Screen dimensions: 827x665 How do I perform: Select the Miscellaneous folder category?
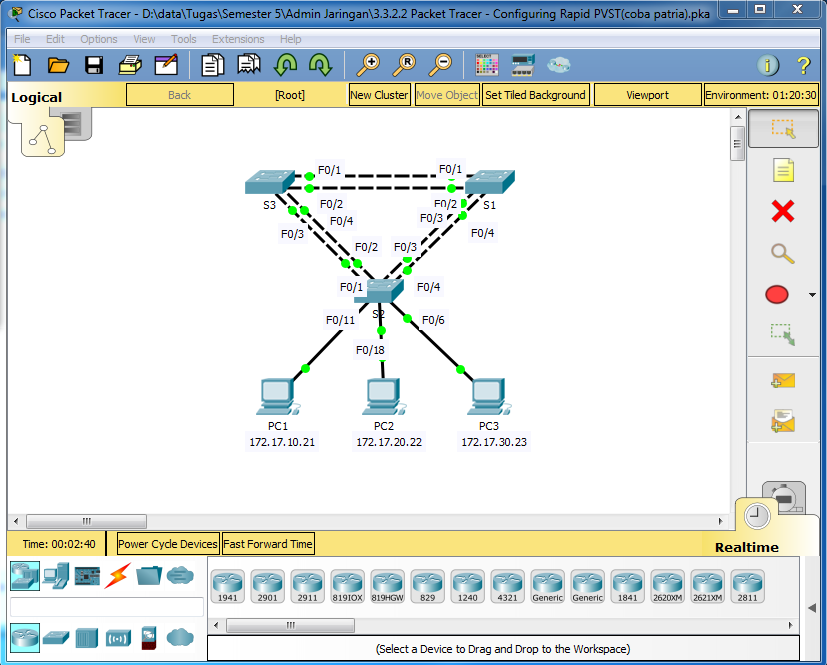coord(149,576)
